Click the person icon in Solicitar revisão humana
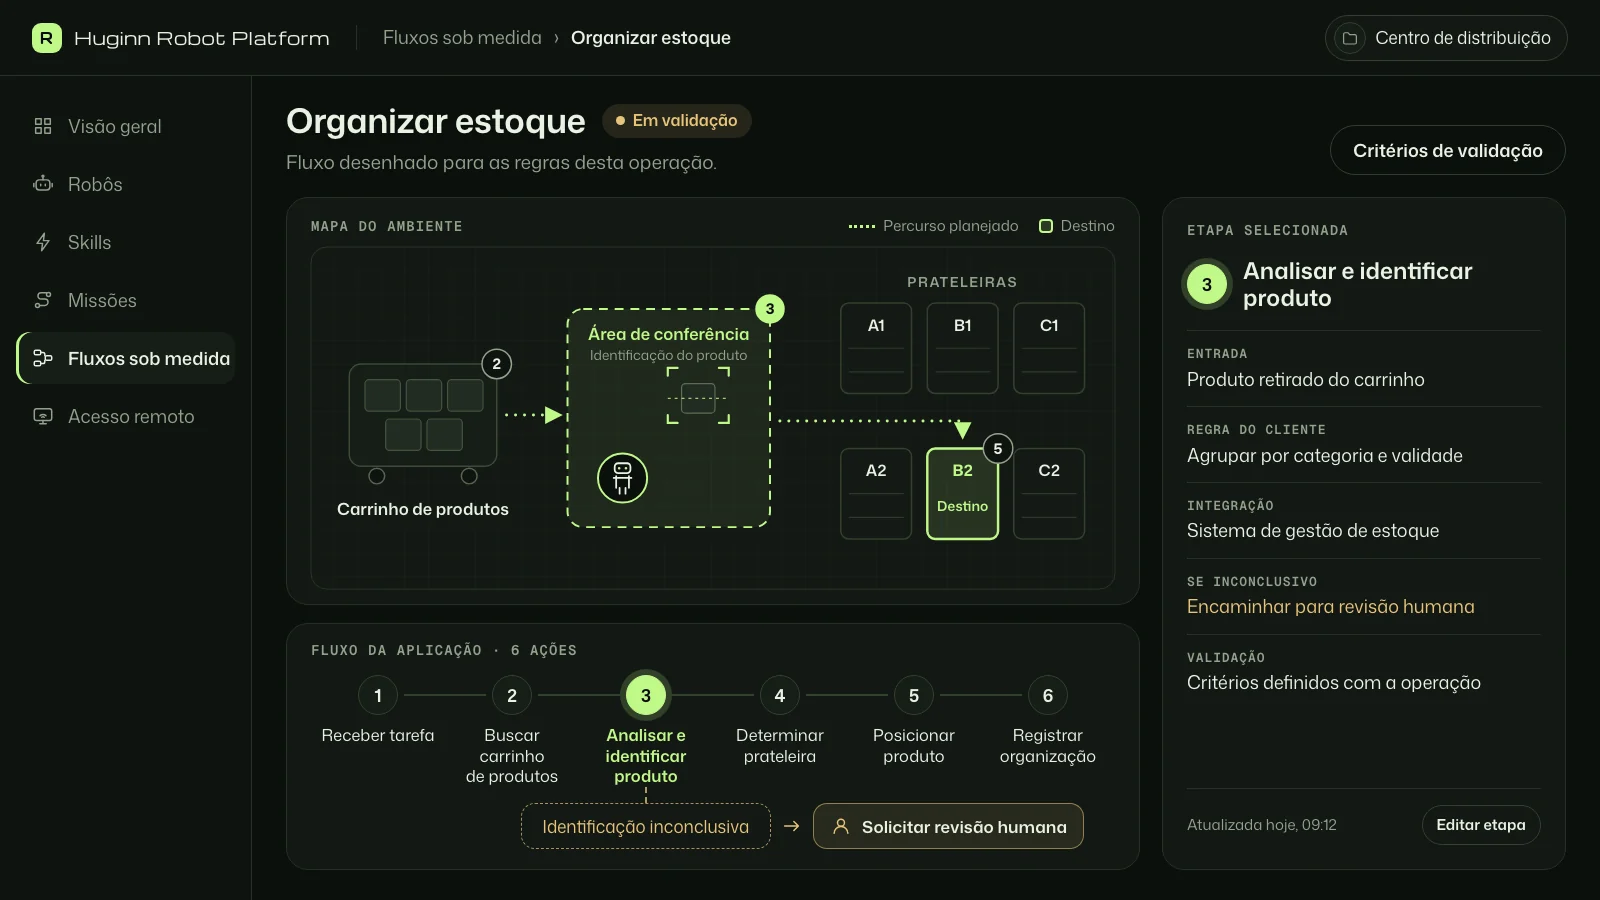The height and width of the screenshot is (900, 1600). click(841, 827)
